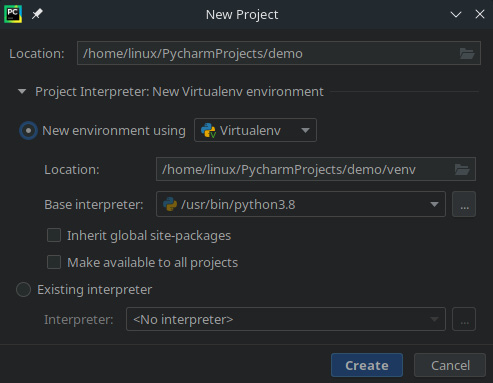
Task: Click ellipsis button next to Base interpreter
Action: tap(464, 204)
